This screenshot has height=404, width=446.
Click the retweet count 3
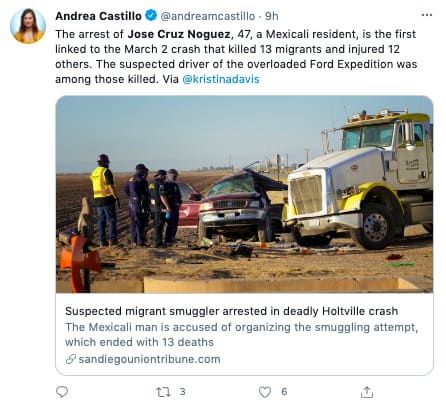pyautogui.click(x=182, y=392)
